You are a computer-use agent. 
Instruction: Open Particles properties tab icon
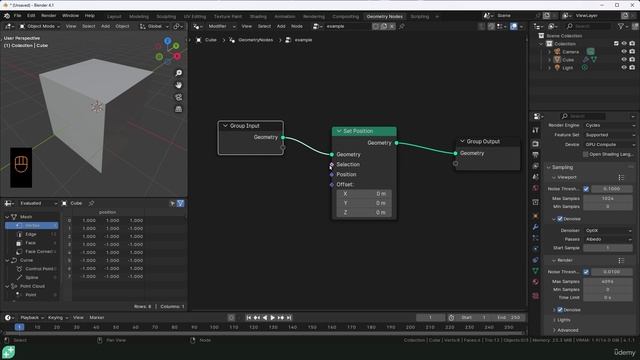pyautogui.click(x=536, y=238)
